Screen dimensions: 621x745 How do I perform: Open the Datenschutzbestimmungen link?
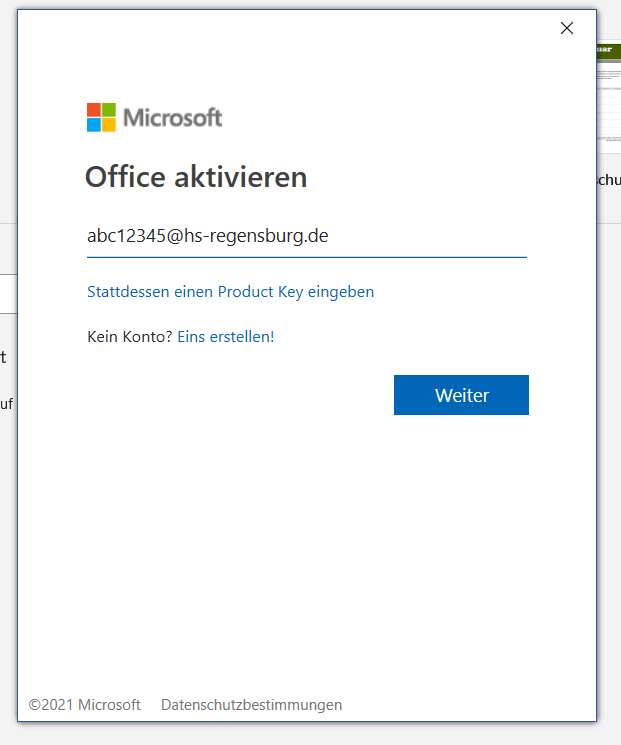pos(251,705)
